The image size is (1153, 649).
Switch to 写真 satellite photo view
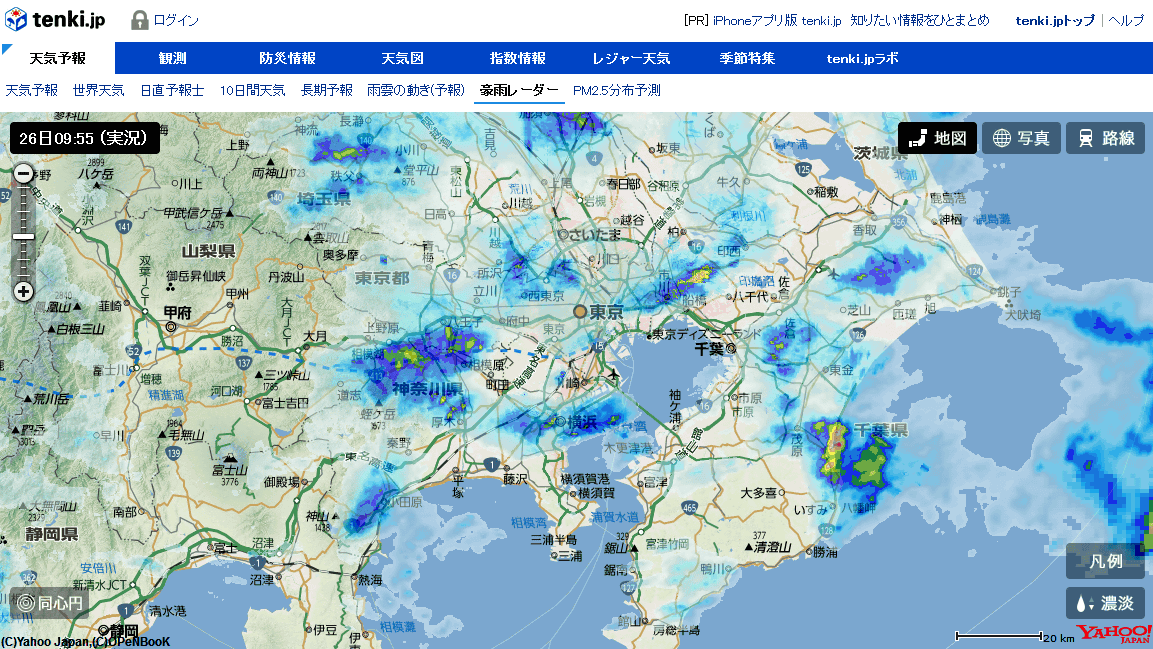coord(1021,138)
